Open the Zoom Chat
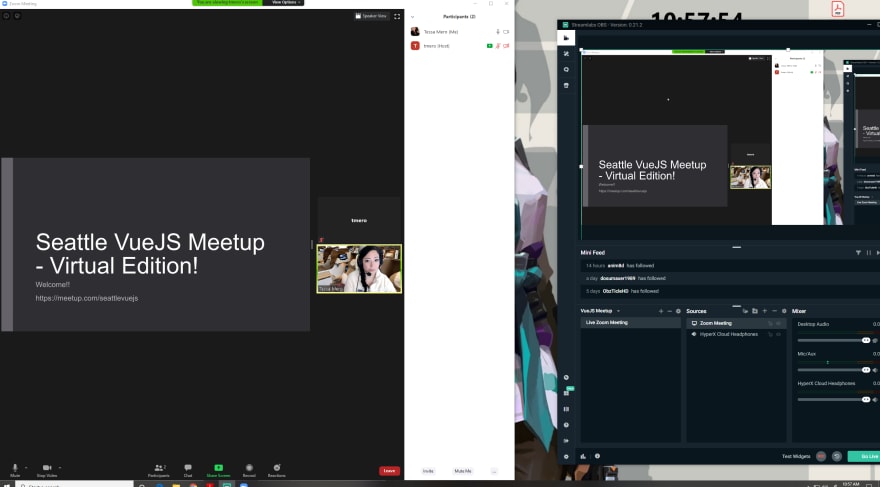880x487 pixels. [188, 470]
